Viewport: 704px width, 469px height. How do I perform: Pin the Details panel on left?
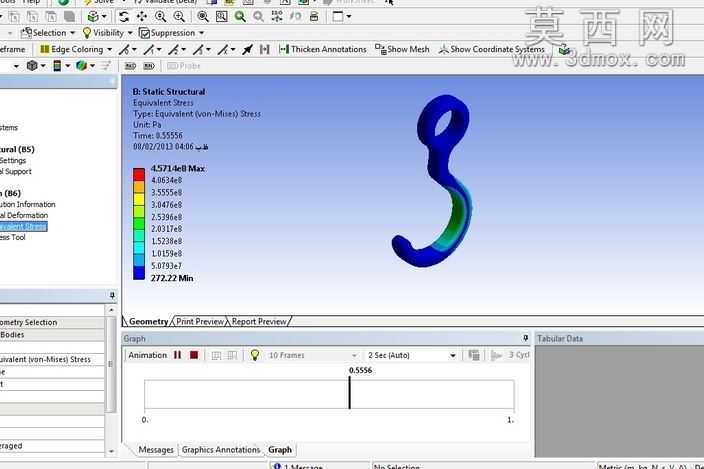point(112,295)
